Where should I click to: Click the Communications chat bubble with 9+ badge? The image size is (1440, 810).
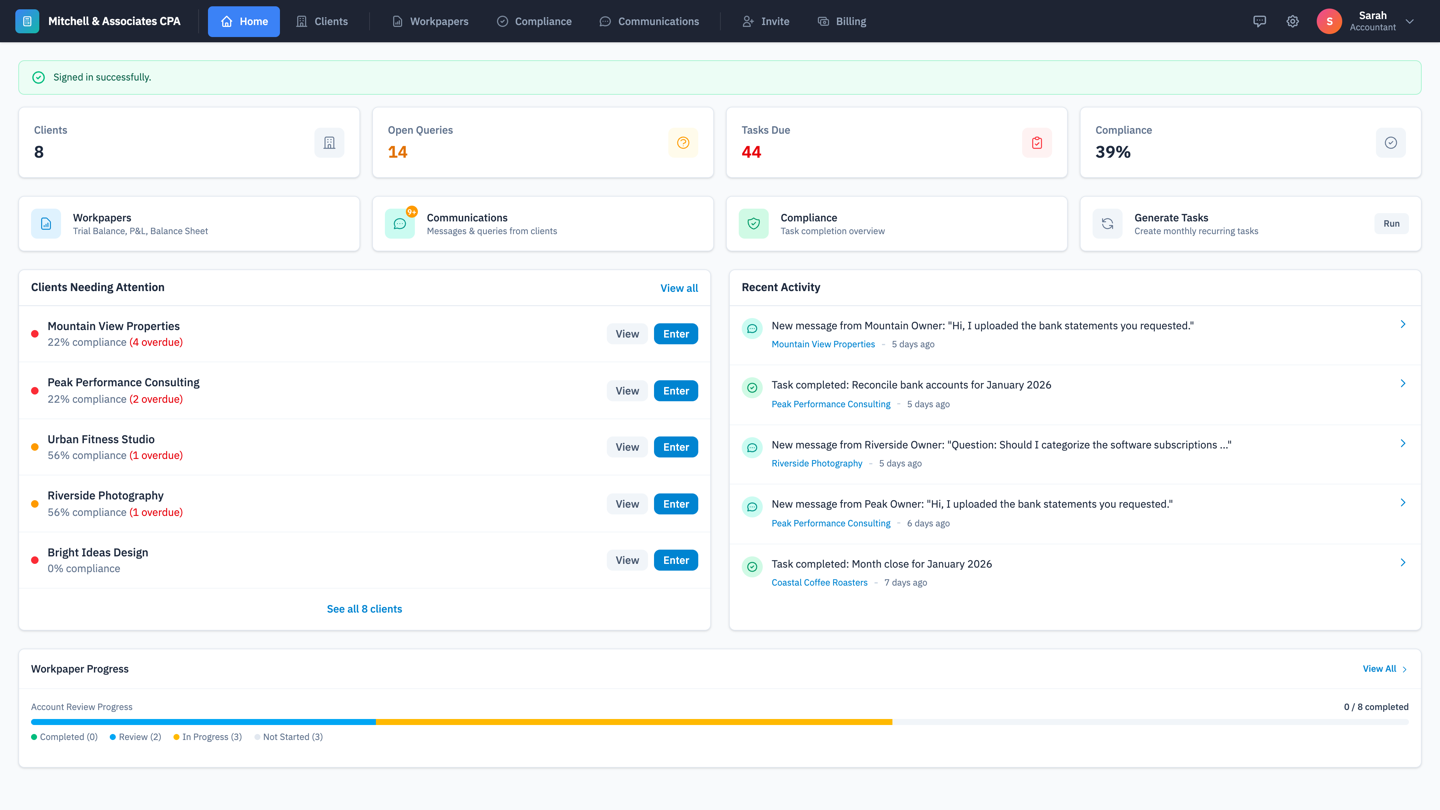[400, 223]
